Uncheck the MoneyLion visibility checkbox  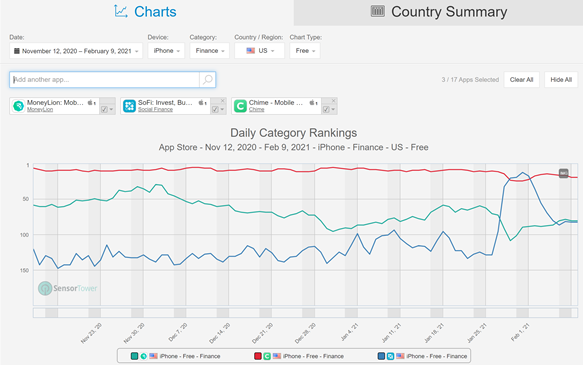point(104,109)
